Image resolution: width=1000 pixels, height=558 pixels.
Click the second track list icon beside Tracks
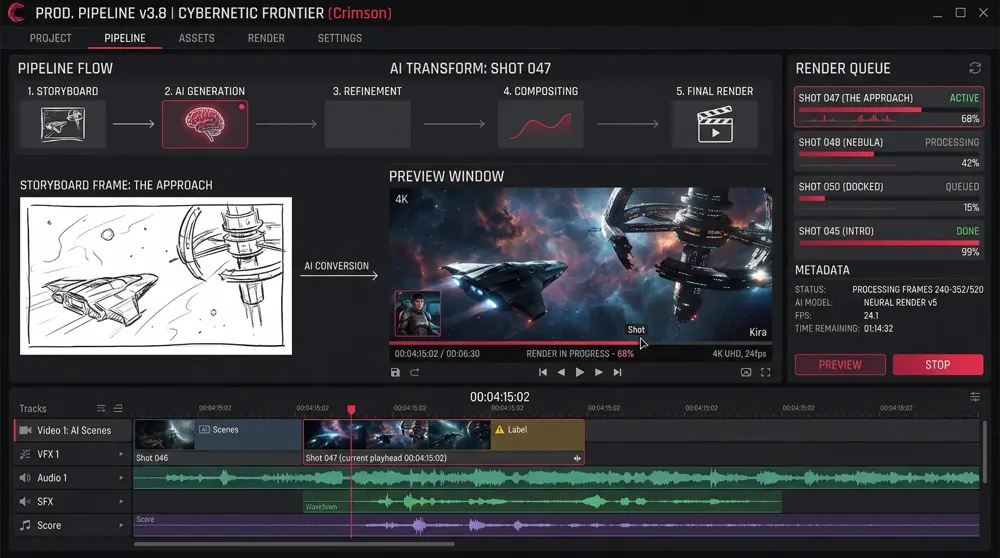click(x=117, y=408)
